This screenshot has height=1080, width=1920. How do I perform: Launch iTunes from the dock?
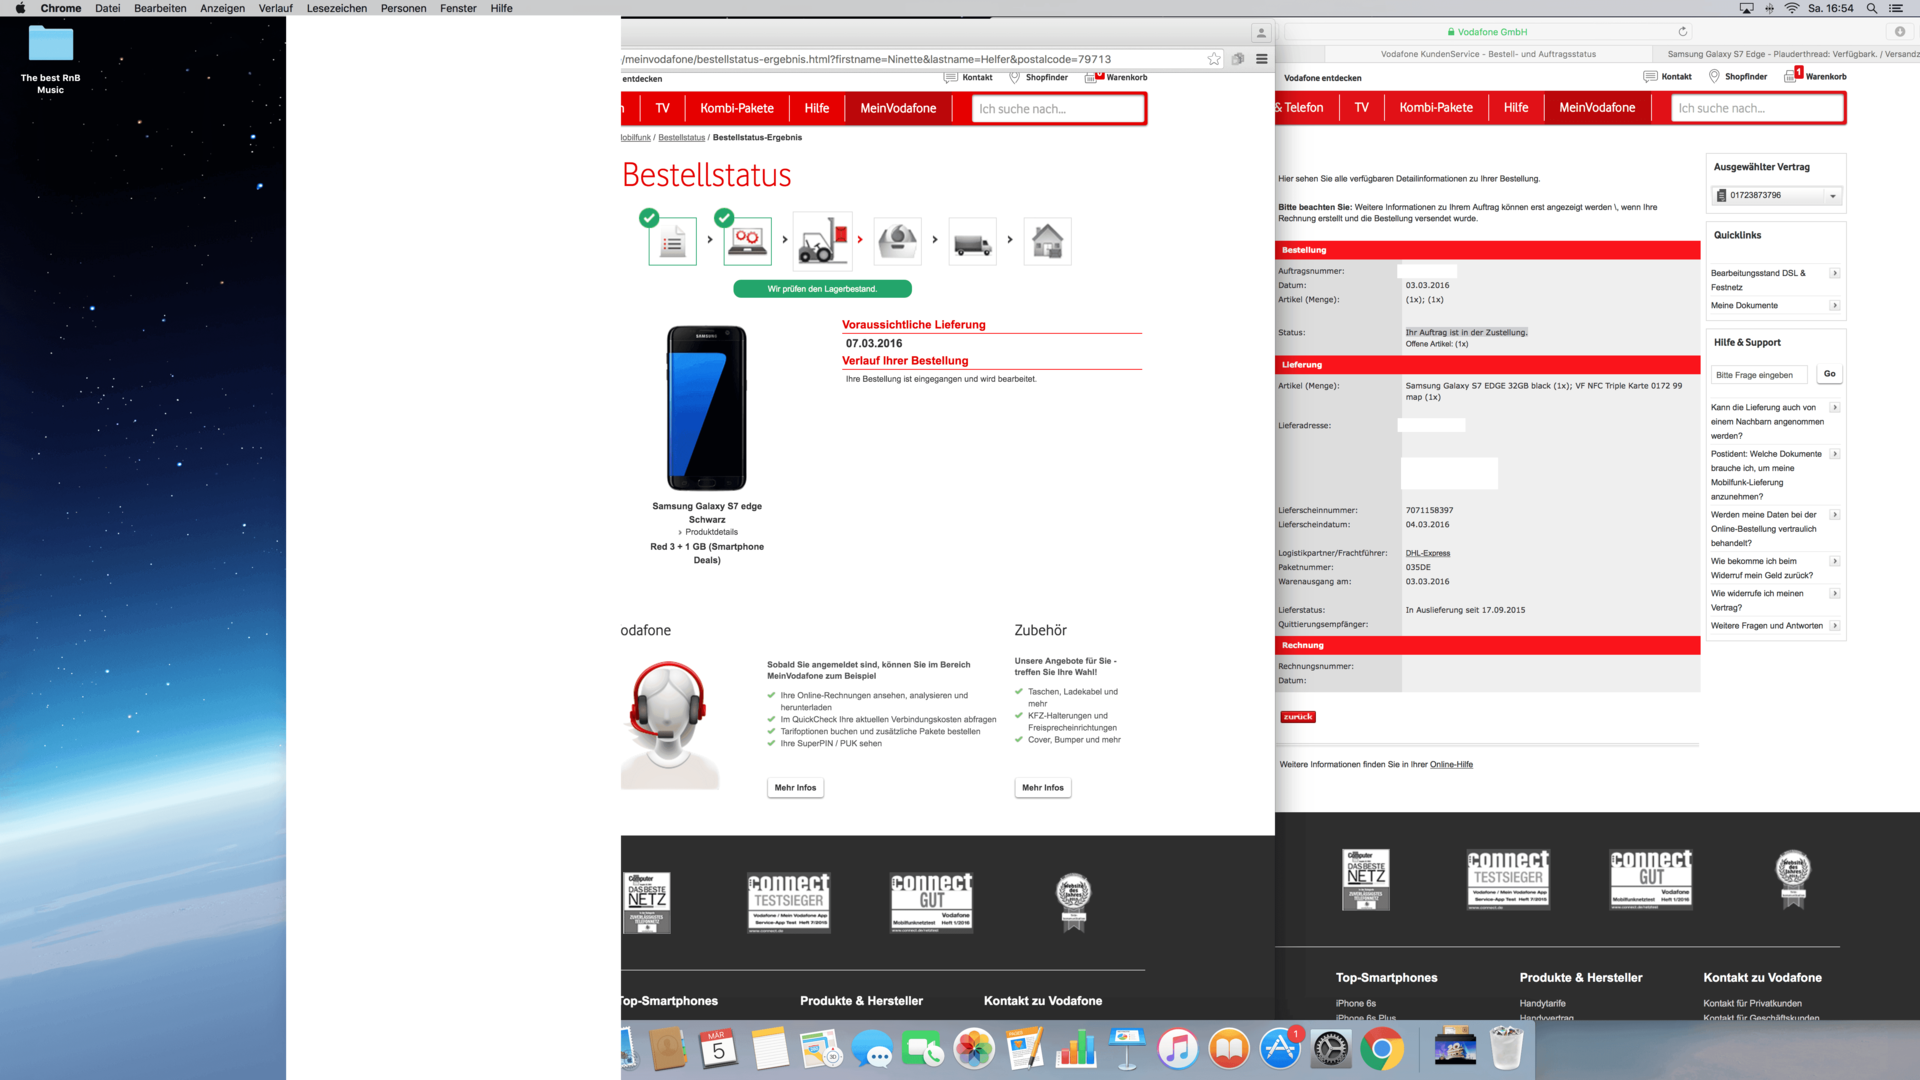(1178, 1049)
